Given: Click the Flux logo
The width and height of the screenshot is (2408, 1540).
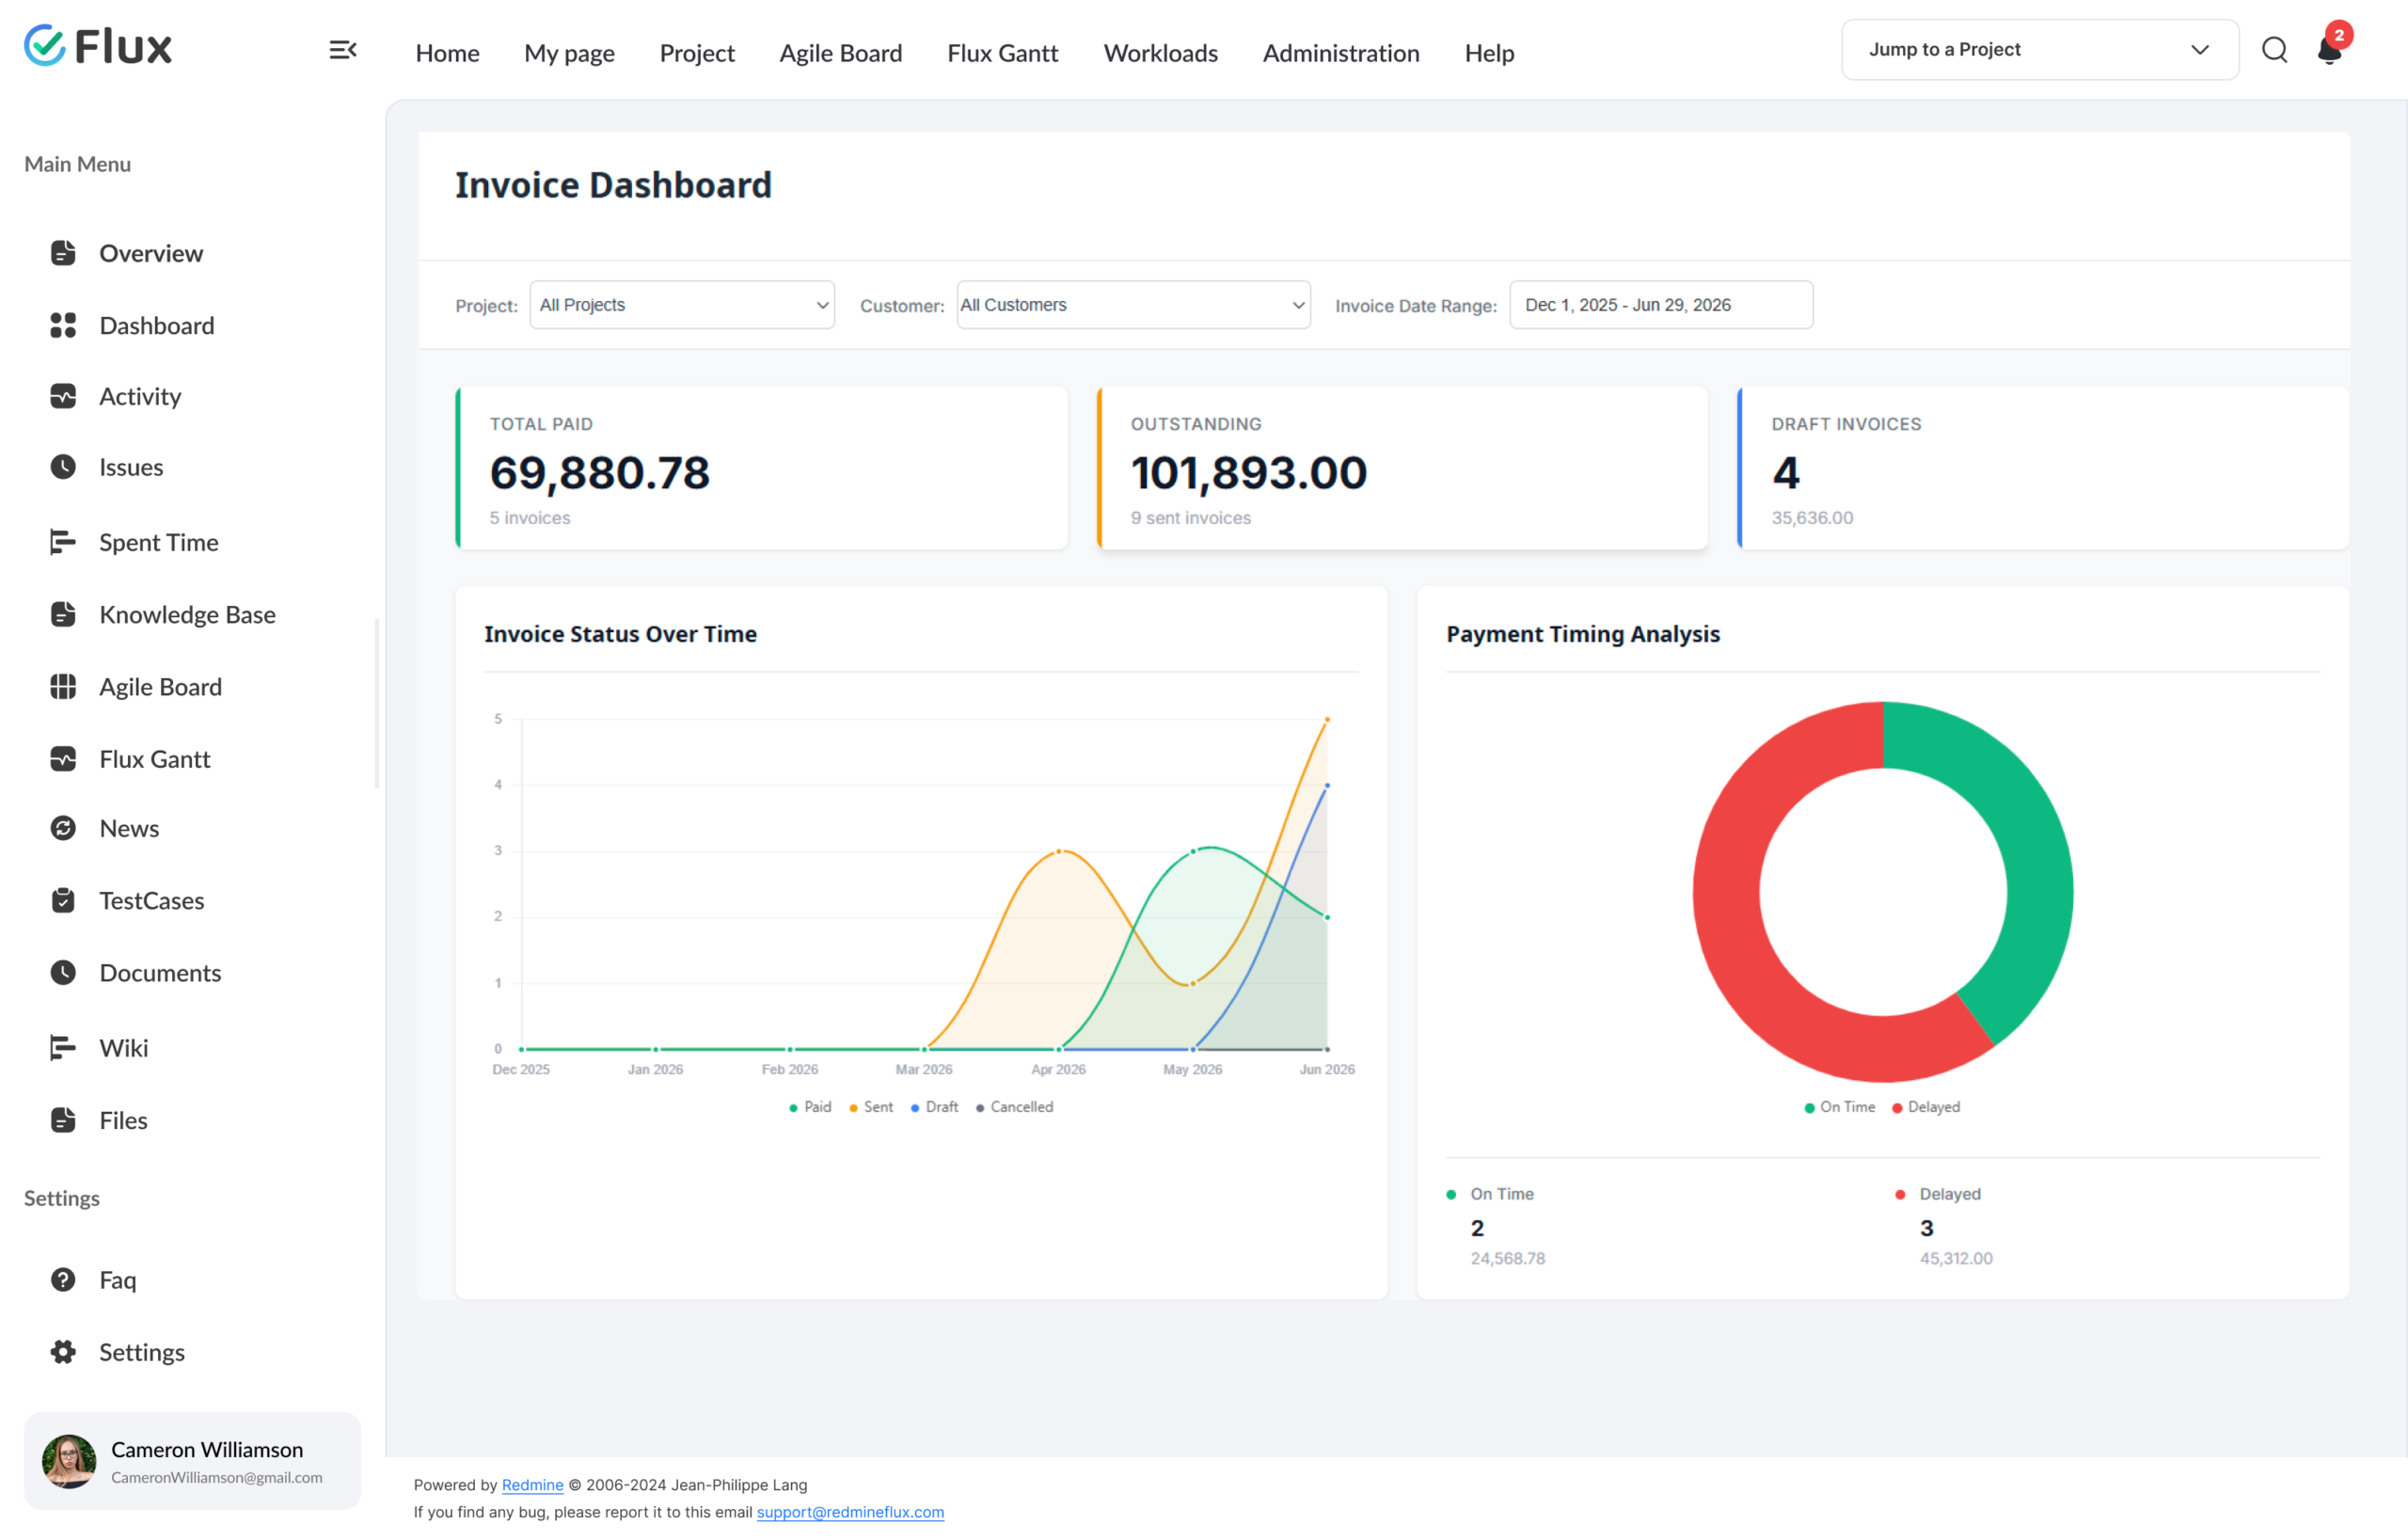Looking at the screenshot, I should click(98, 46).
